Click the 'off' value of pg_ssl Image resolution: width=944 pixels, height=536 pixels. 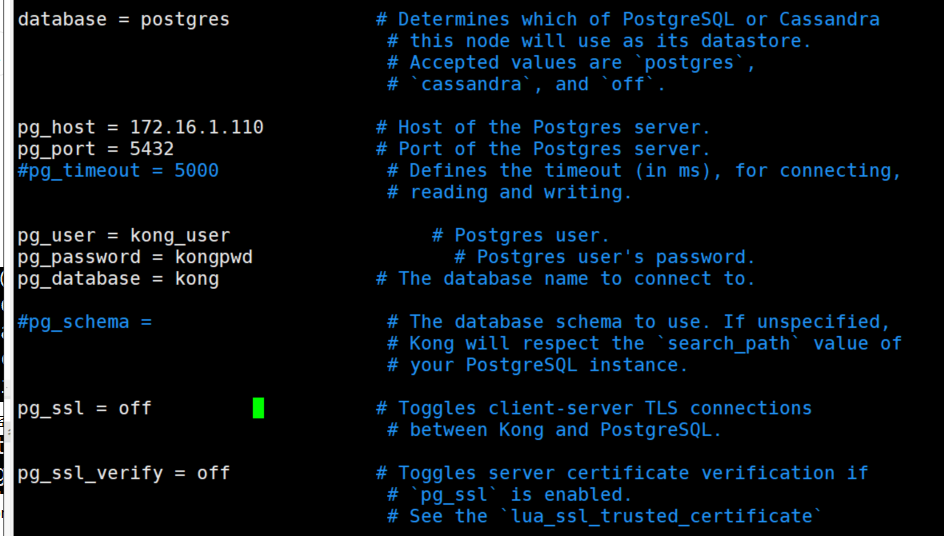[x=135, y=408]
